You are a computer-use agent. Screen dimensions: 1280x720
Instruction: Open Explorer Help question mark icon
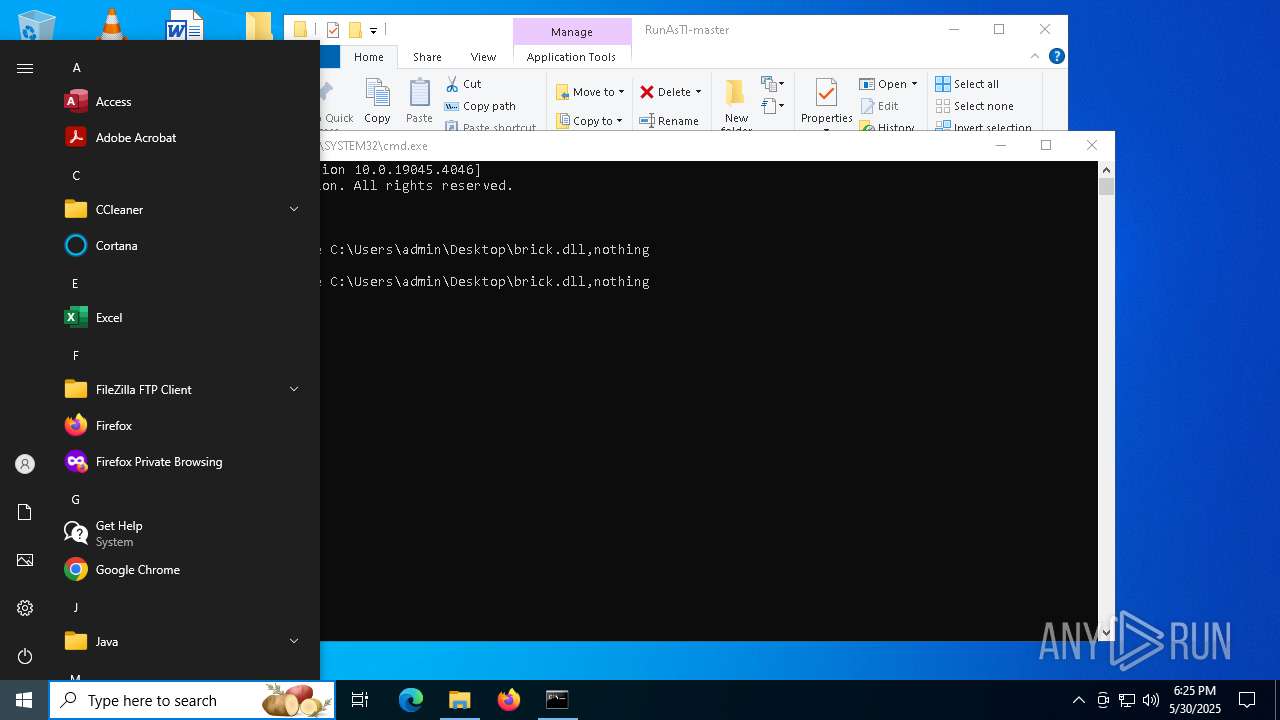pos(1056,57)
